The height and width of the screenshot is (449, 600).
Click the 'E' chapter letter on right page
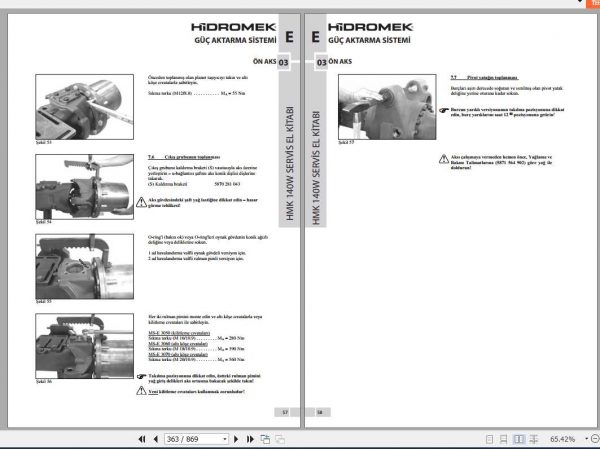click(315, 37)
